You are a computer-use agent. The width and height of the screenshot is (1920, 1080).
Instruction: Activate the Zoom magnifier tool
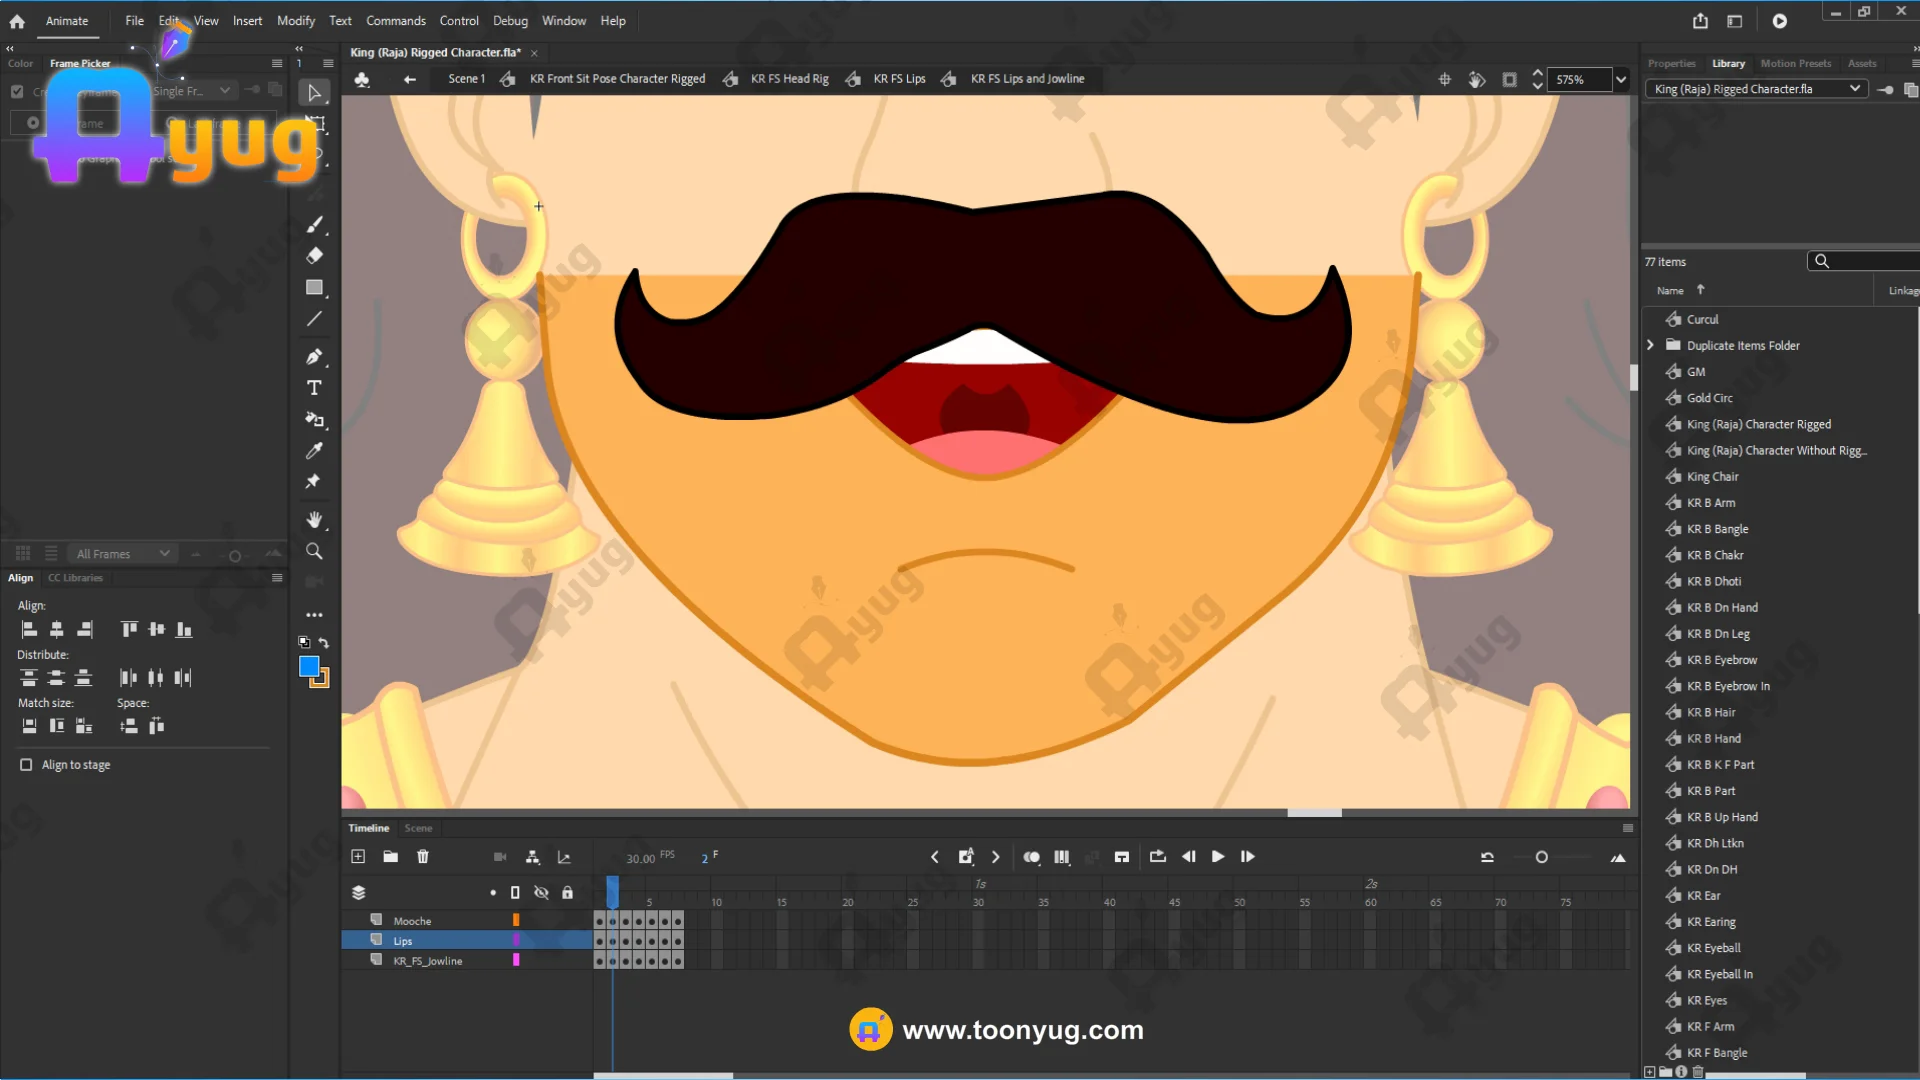point(314,551)
